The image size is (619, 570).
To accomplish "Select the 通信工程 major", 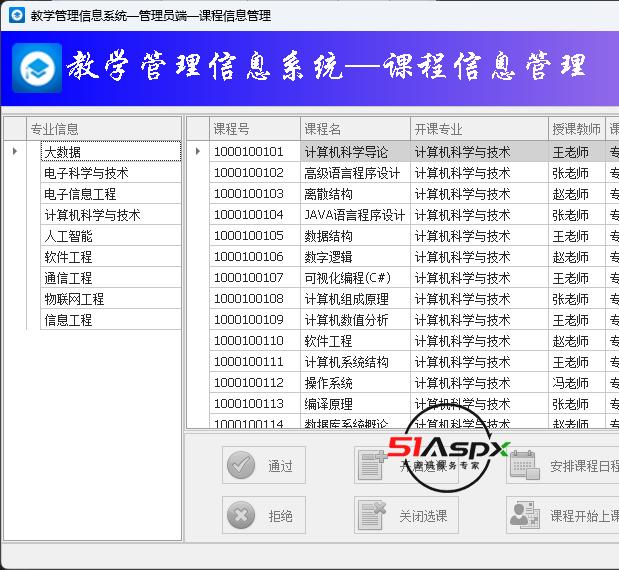I will pos(111,278).
